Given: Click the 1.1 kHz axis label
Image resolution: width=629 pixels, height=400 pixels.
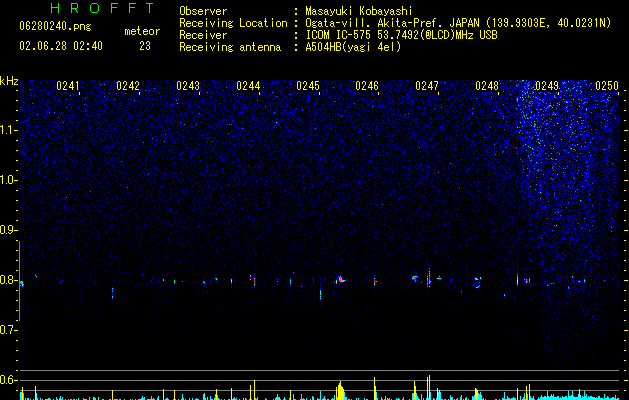Looking at the screenshot, I should click(8, 130).
